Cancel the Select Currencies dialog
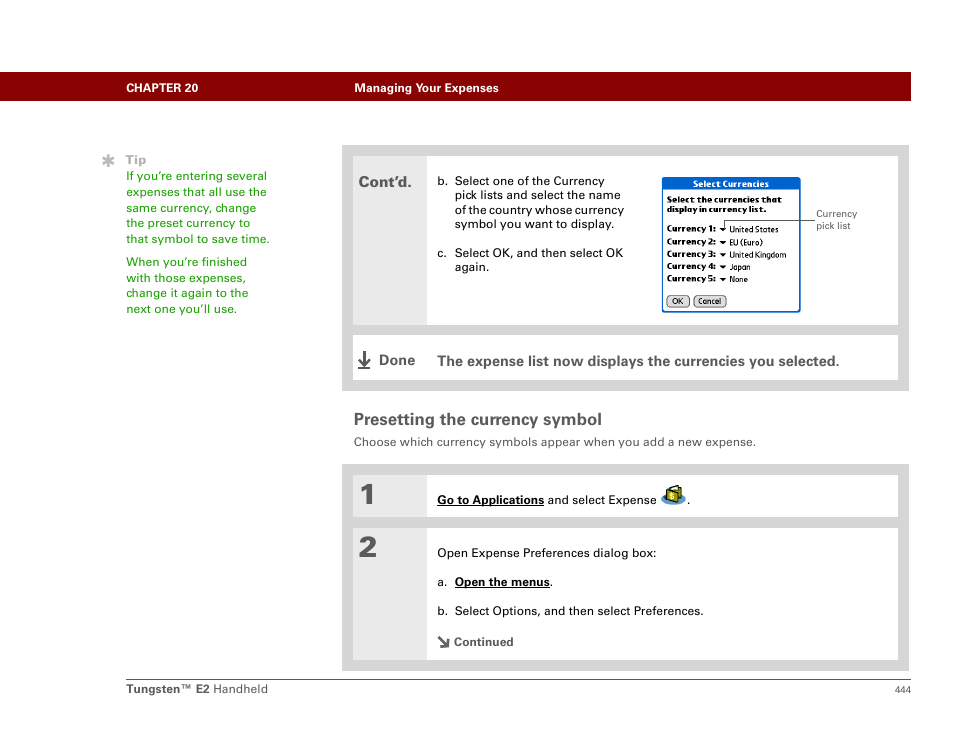The height and width of the screenshot is (738, 954). [709, 301]
